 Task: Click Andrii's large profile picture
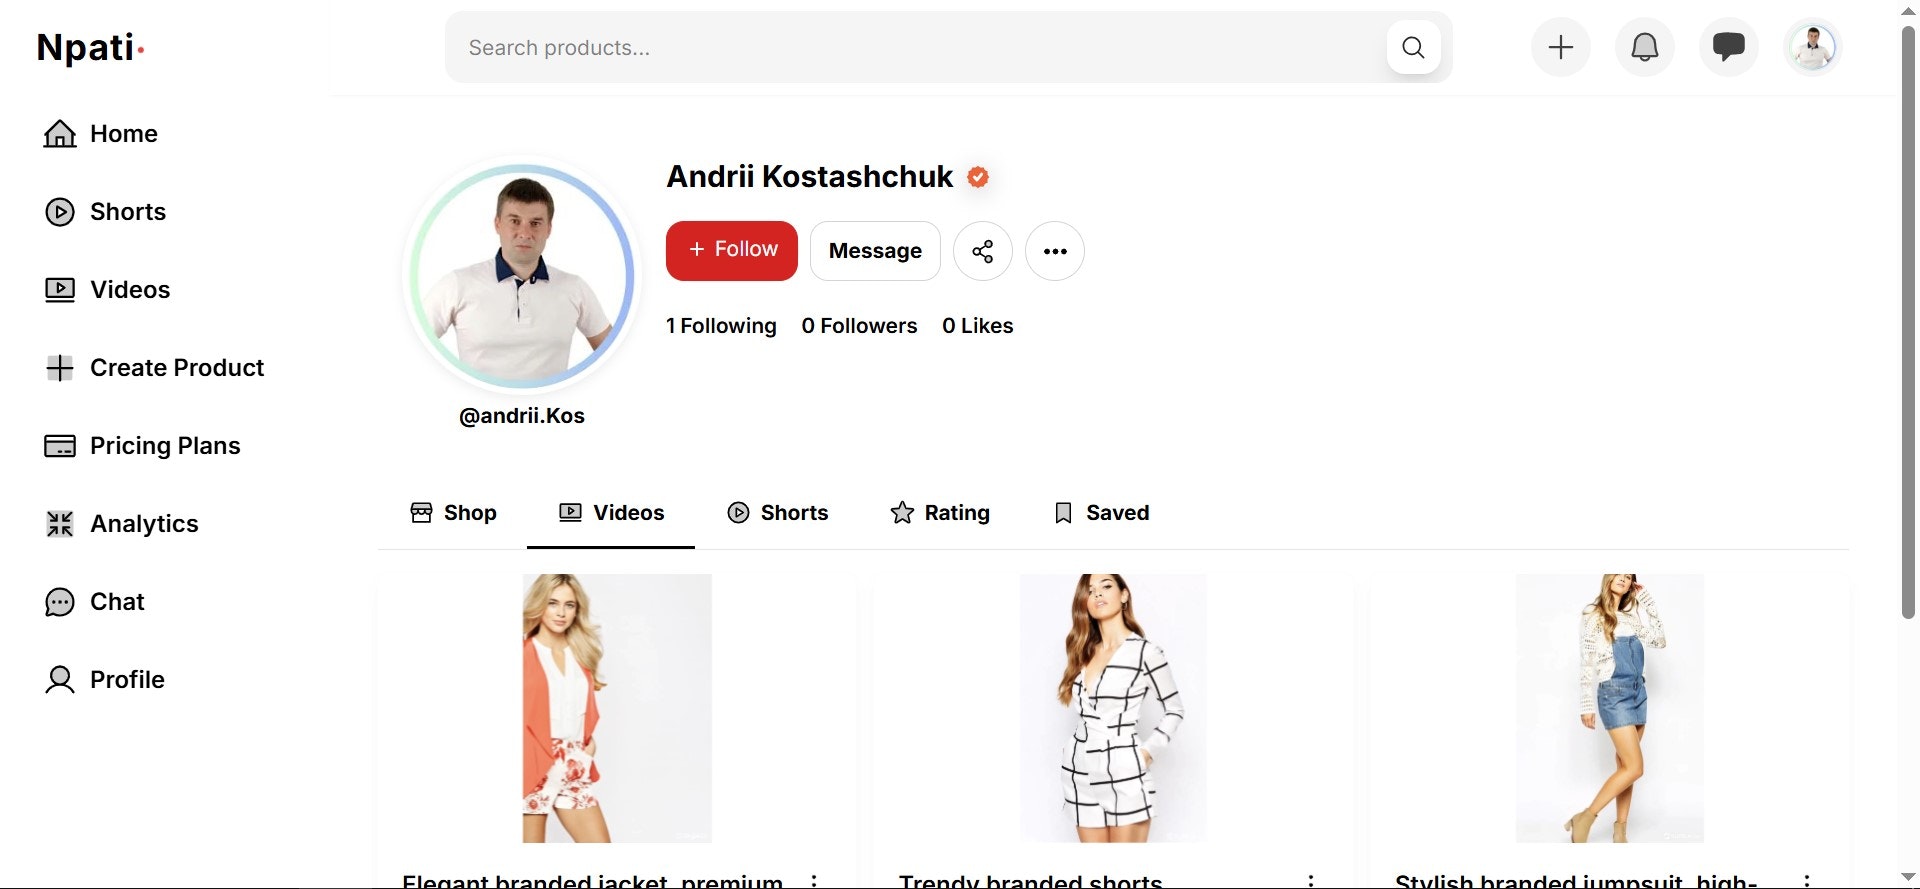522,276
